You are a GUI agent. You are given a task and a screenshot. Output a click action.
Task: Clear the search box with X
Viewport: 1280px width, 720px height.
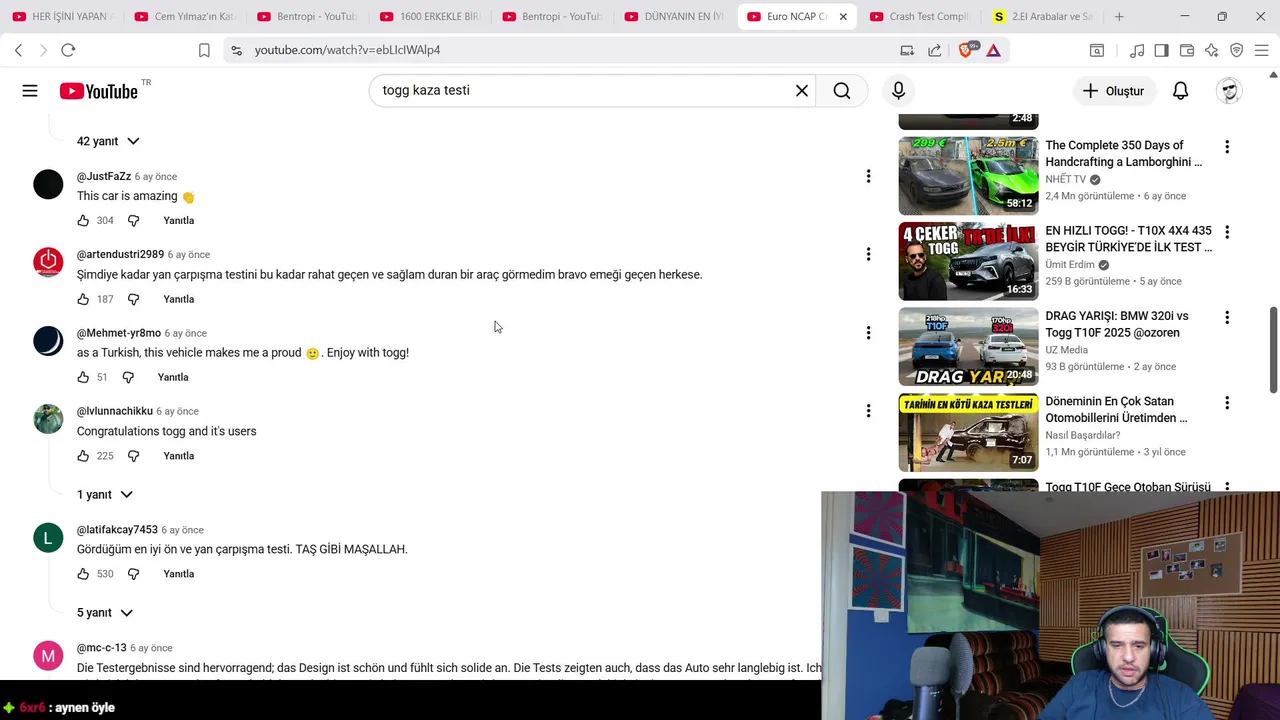[x=801, y=91]
